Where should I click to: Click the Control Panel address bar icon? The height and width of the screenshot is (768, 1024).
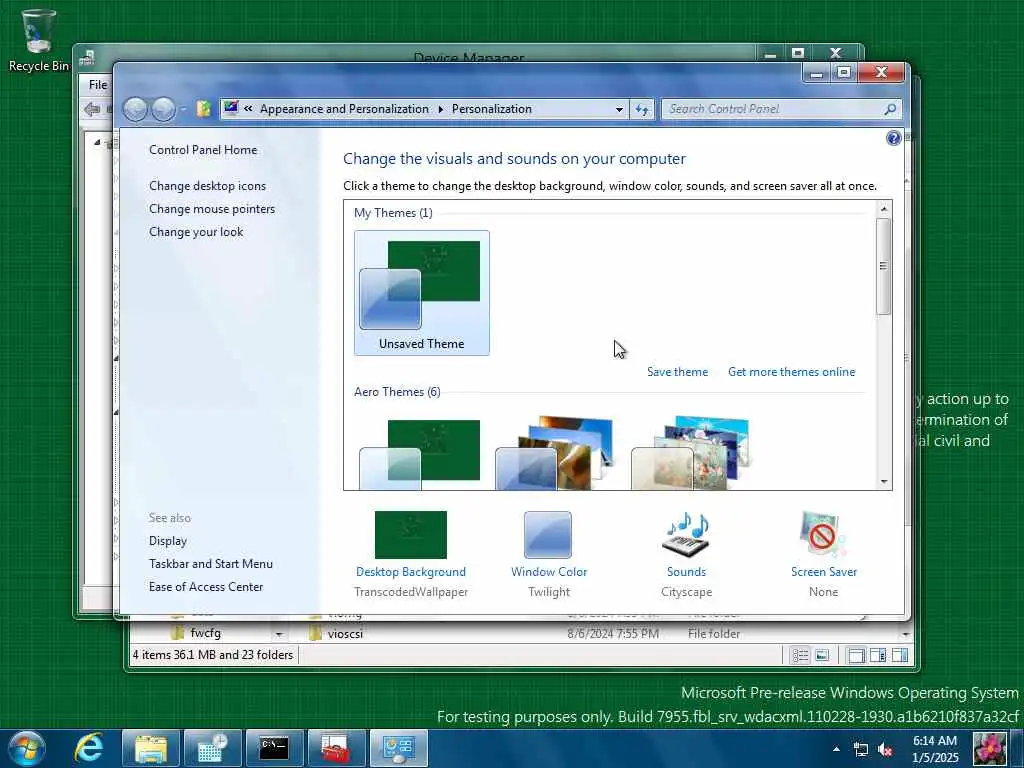(x=231, y=108)
